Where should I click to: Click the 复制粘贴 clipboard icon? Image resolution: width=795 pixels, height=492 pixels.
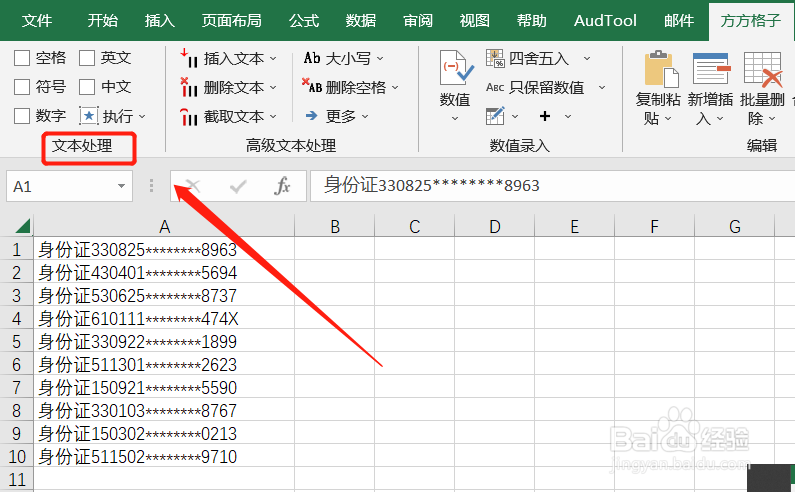661,69
